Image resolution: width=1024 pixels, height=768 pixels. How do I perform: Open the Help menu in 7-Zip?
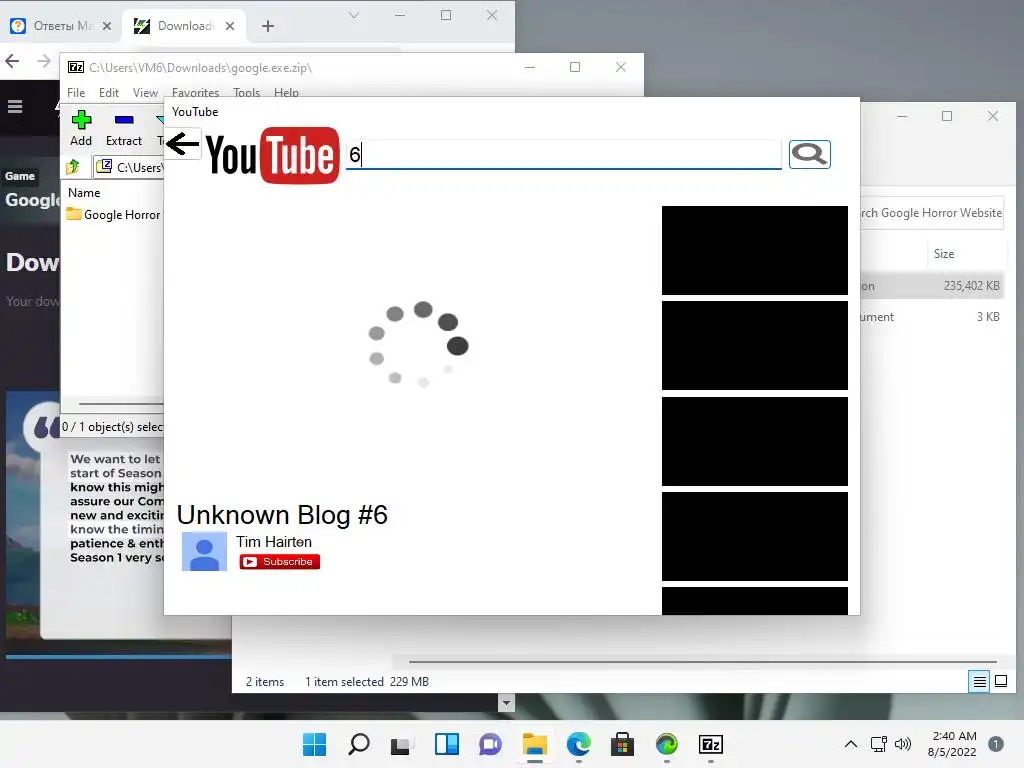(286, 93)
